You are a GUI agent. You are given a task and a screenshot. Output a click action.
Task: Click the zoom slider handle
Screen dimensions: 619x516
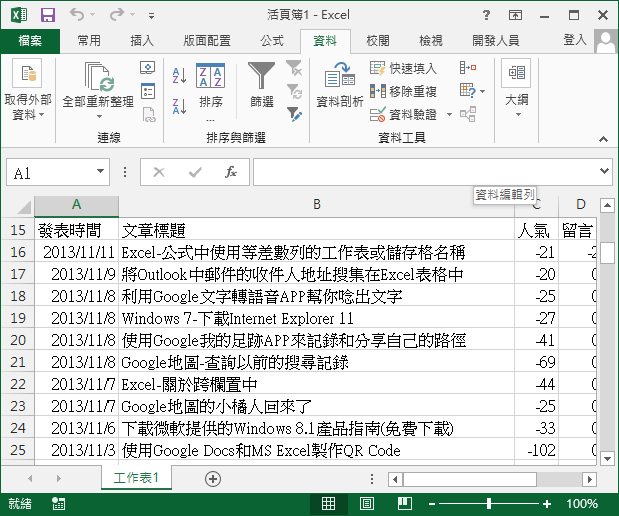point(489,503)
